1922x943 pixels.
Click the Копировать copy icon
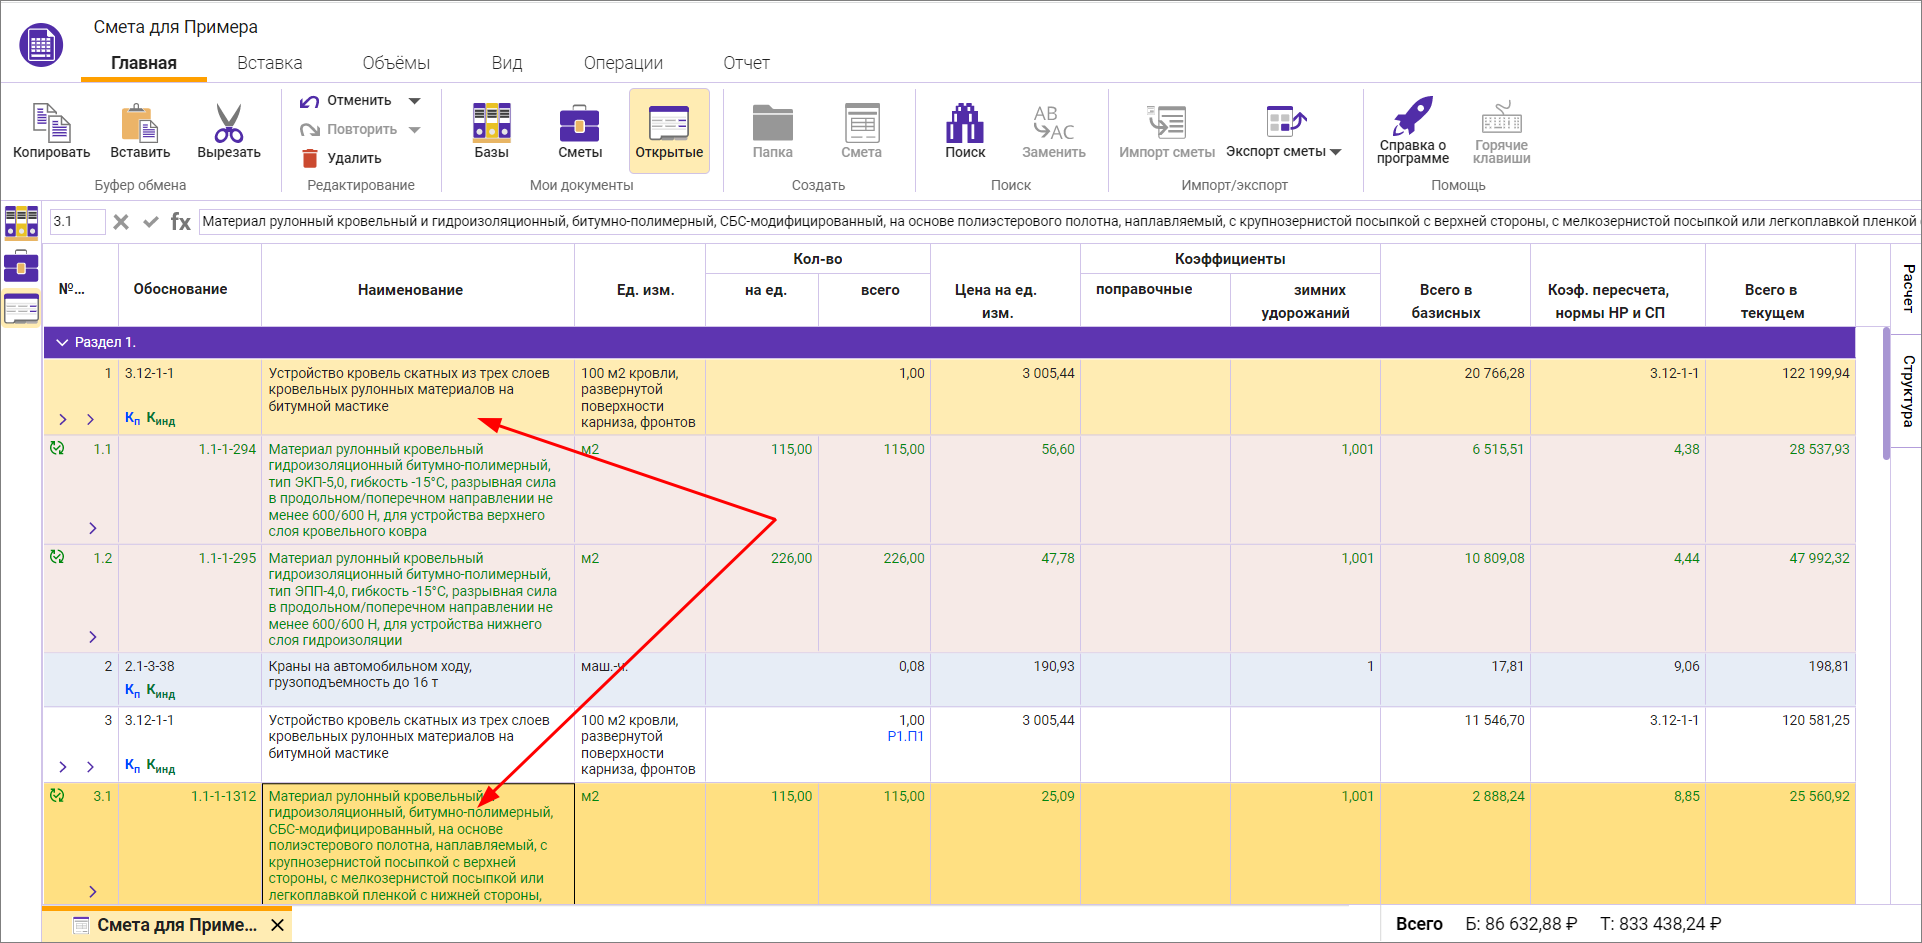click(50, 122)
